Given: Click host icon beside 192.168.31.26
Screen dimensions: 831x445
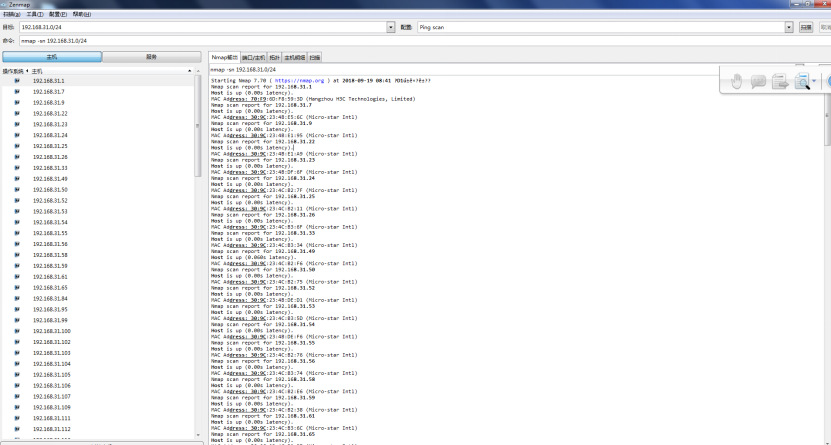Looking at the screenshot, I should 17,157.
